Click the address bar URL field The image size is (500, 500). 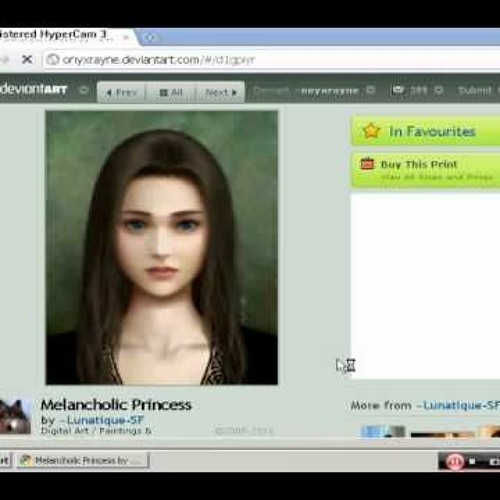(x=272, y=60)
